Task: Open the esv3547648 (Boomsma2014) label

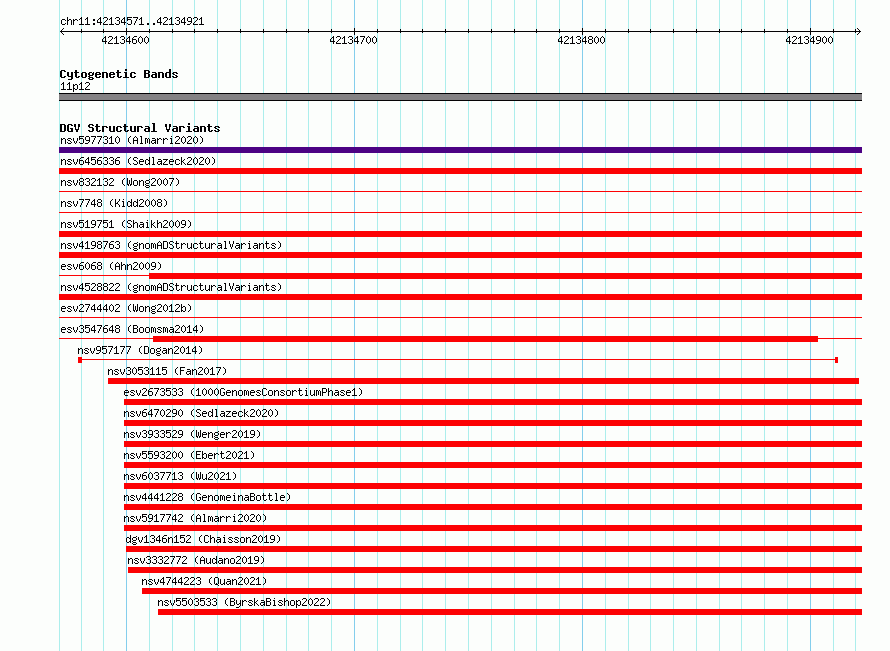Action: tap(132, 329)
